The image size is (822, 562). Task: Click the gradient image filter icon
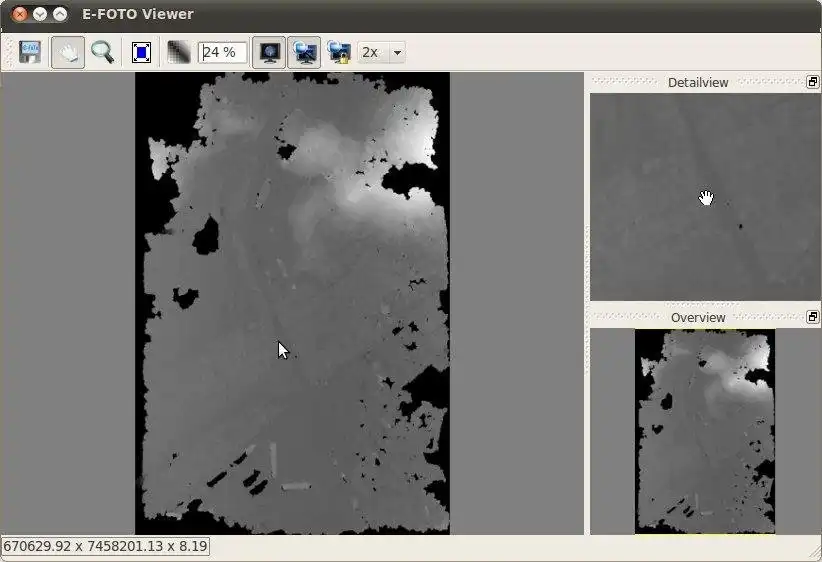coord(178,52)
